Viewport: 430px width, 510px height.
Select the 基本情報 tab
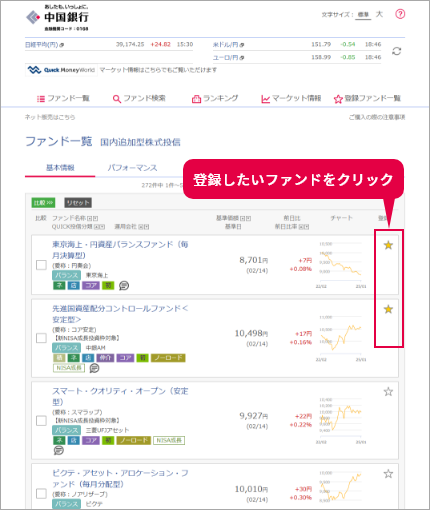point(60,168)
